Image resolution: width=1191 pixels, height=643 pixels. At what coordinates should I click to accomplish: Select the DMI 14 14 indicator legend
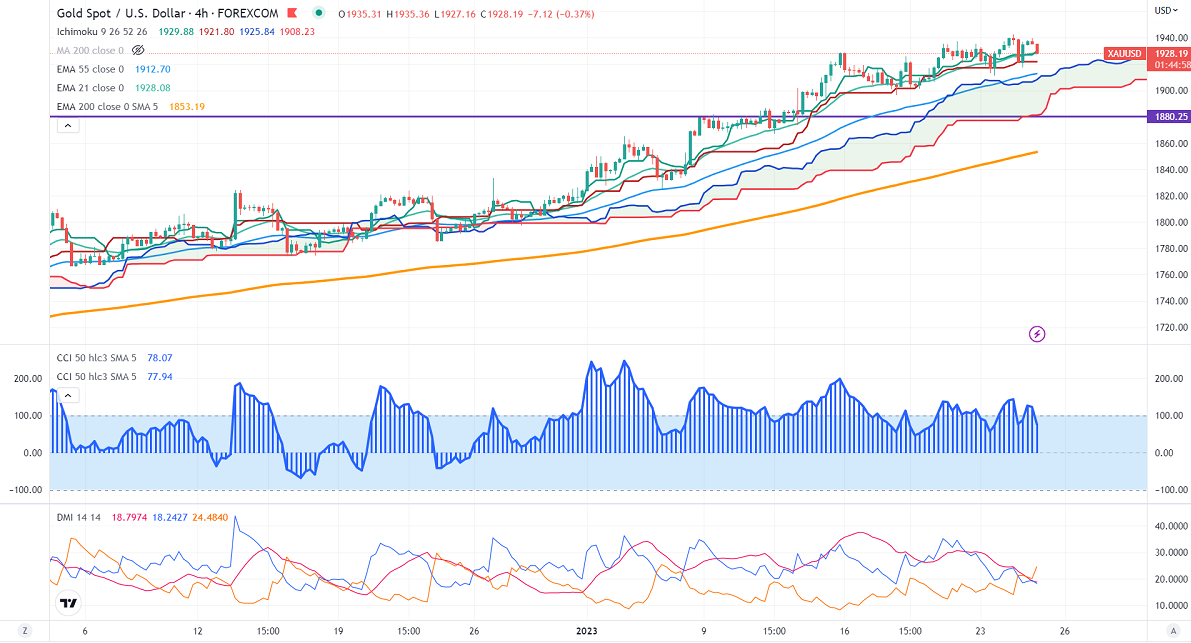76,516
